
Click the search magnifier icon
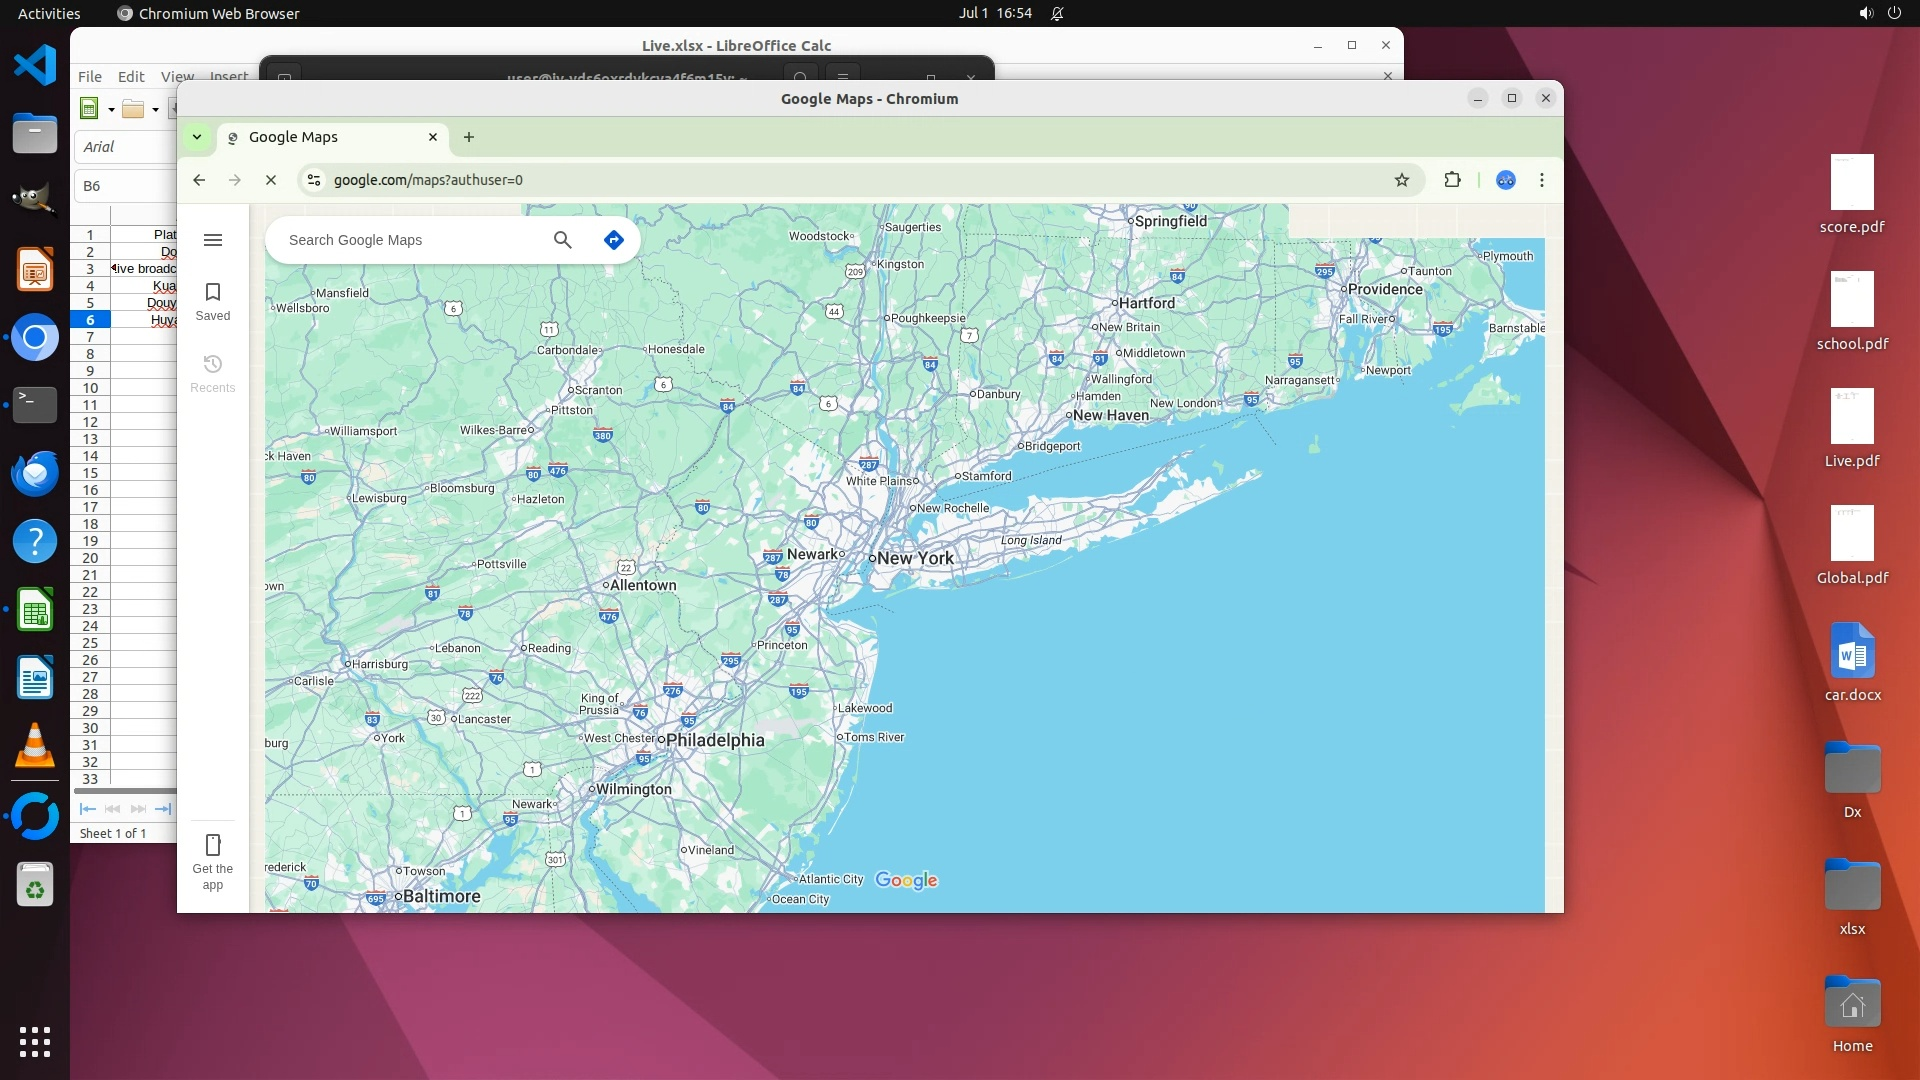tap(563, 240)
